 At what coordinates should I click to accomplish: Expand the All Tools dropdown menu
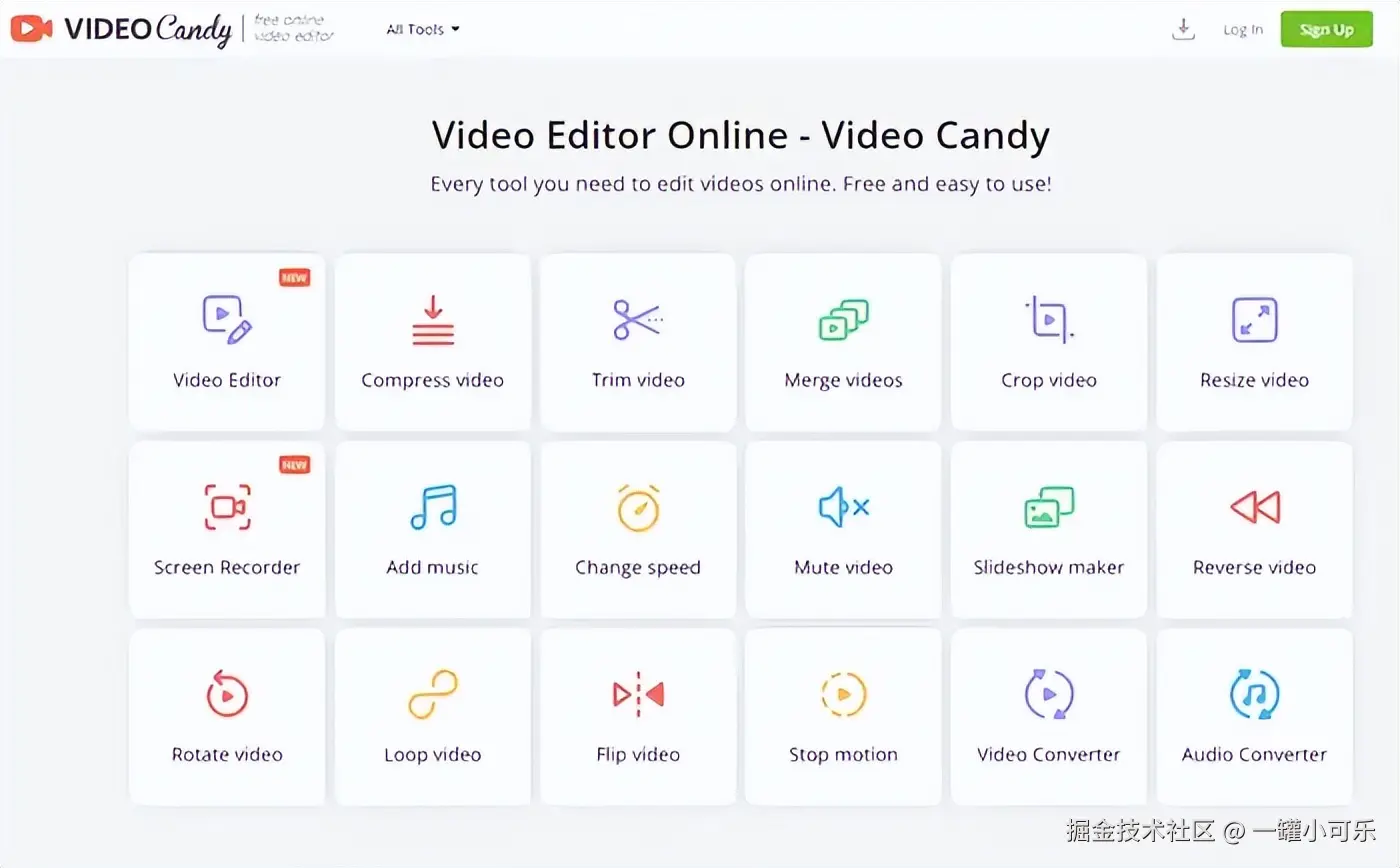pos(423,29)
